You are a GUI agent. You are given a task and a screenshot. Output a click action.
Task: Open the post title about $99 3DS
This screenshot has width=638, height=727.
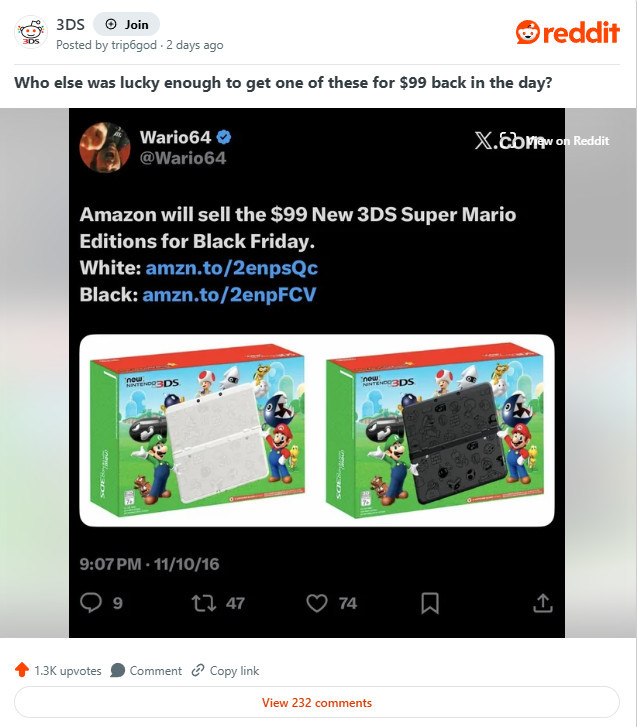[x=283, y=83]
